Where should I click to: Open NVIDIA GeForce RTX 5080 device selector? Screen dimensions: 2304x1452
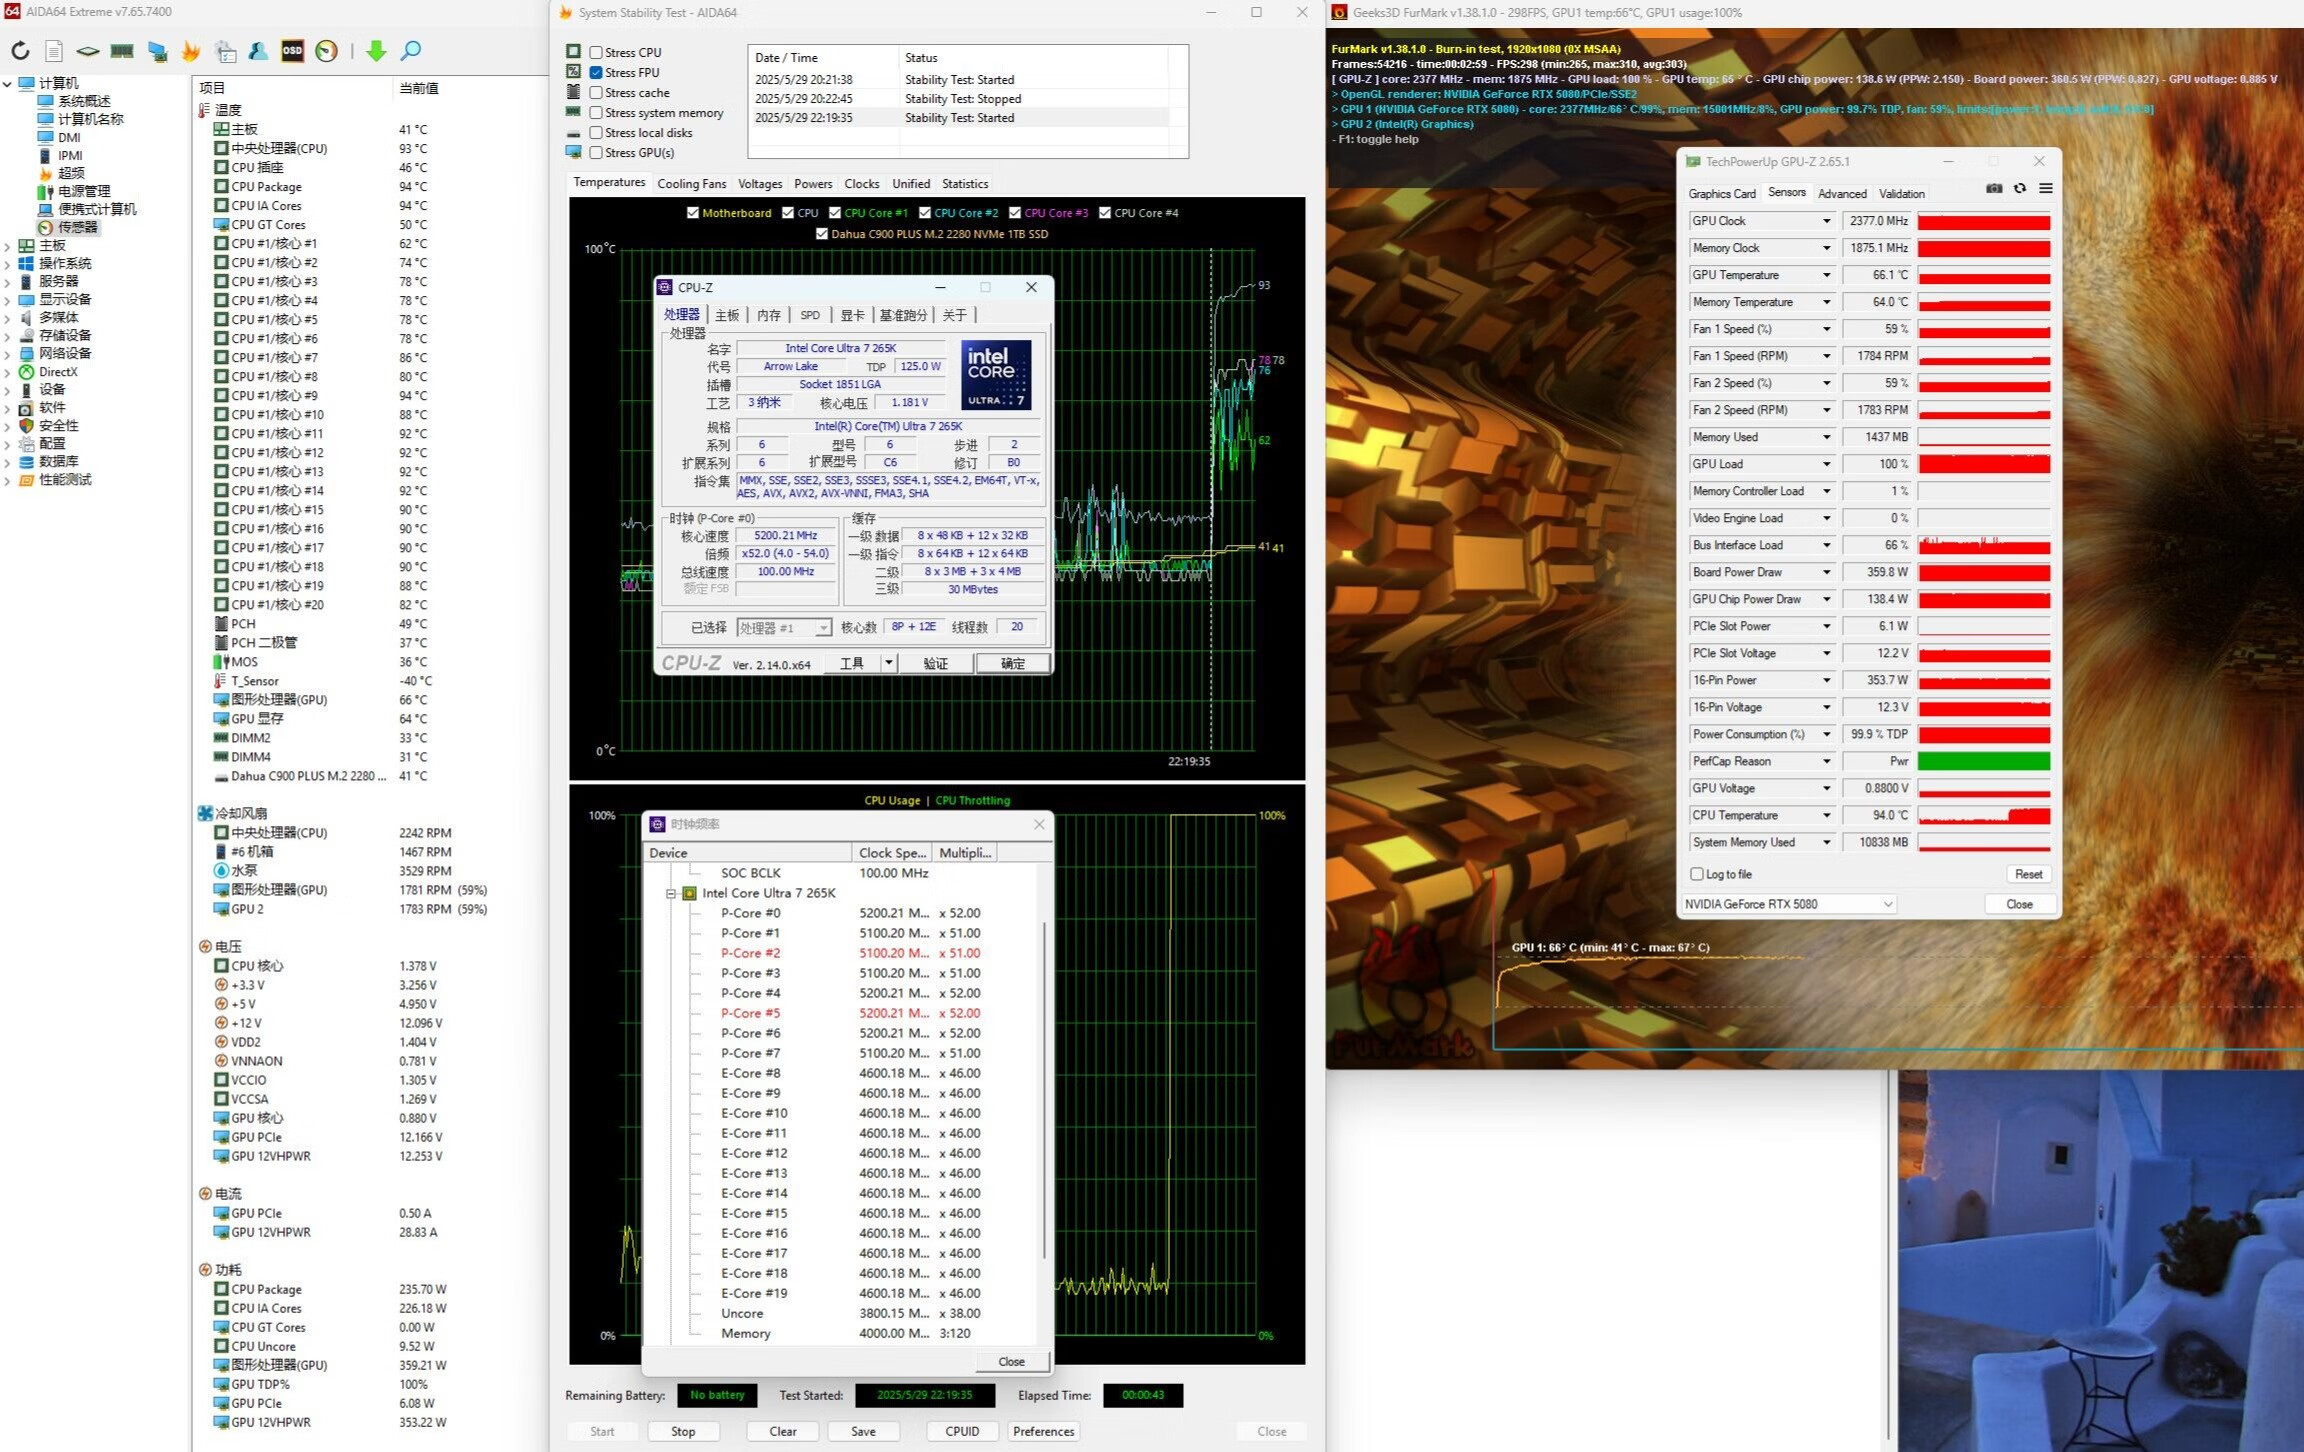coord(1789,904)
